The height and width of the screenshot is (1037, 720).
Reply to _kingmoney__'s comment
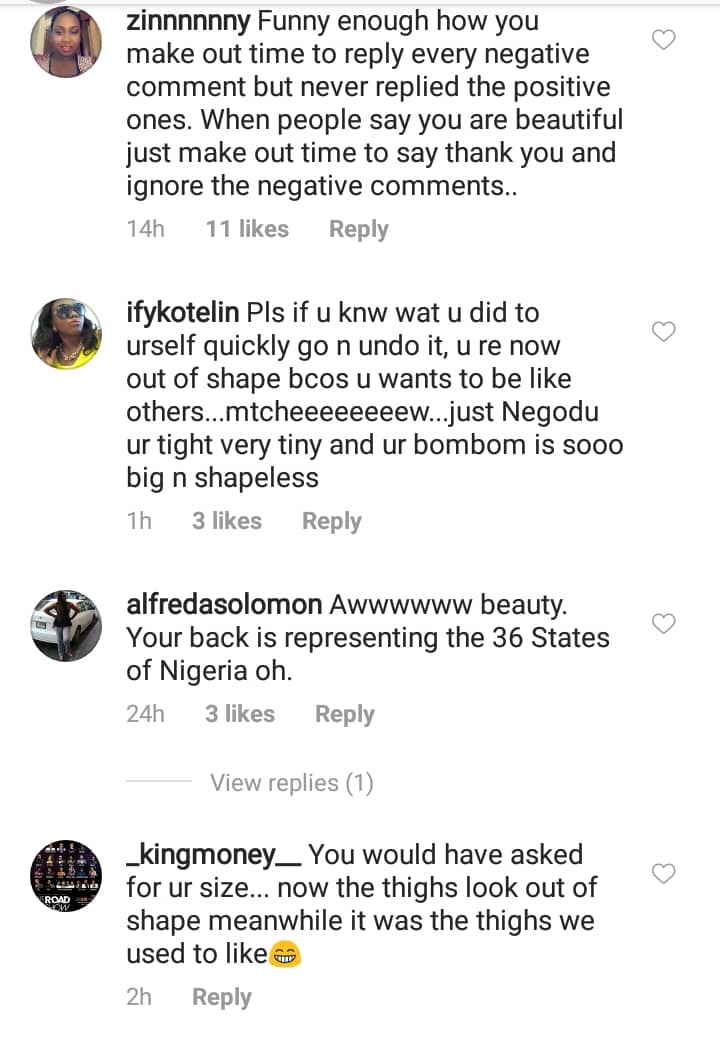point(221,997)
